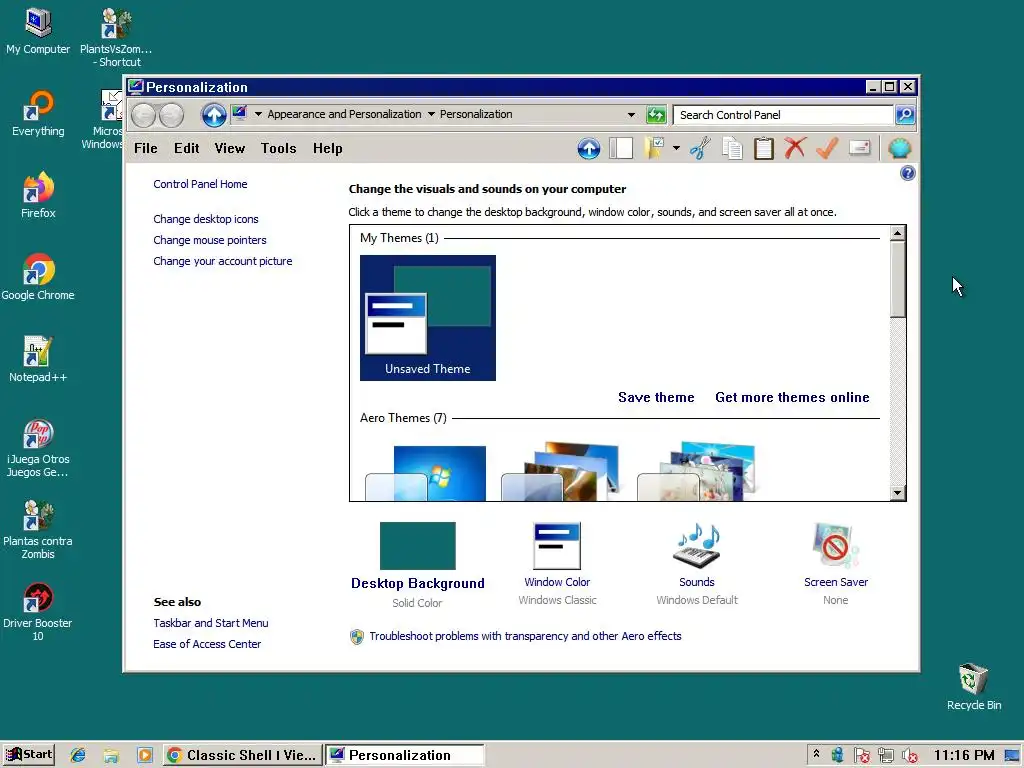Click Change mouse pointers link
Screen dimensions: 1024x768
(x=210, y=240)
